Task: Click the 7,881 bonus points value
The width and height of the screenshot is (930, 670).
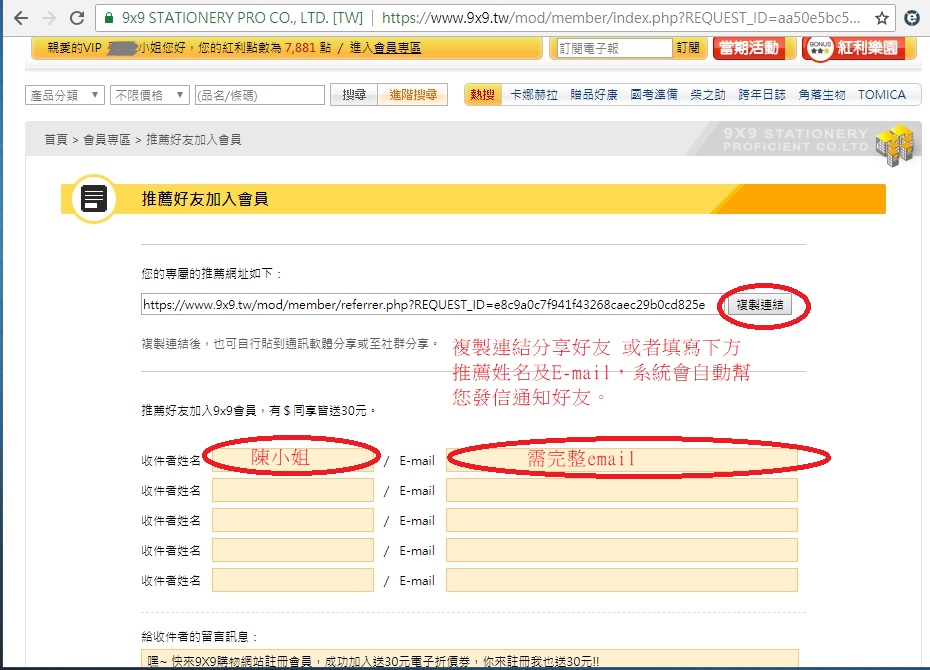Action: [x=300, y=47]
